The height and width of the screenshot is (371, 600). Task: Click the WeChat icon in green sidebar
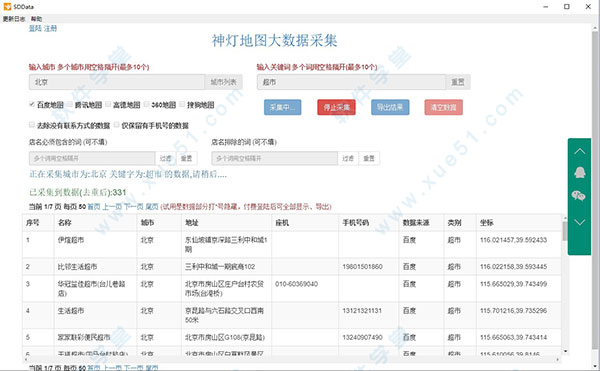tap(579, 196)
